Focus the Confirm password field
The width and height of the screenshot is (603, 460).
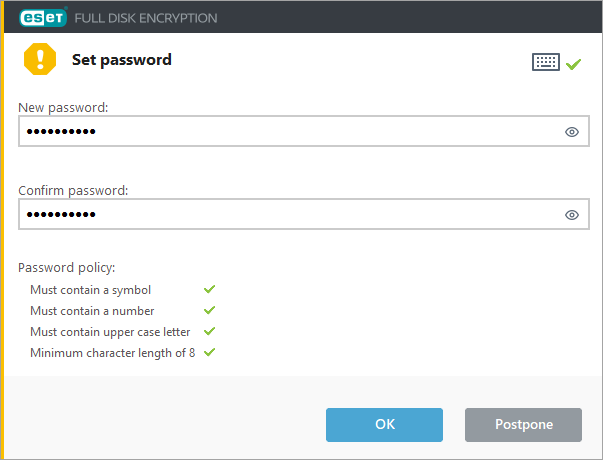304,214
